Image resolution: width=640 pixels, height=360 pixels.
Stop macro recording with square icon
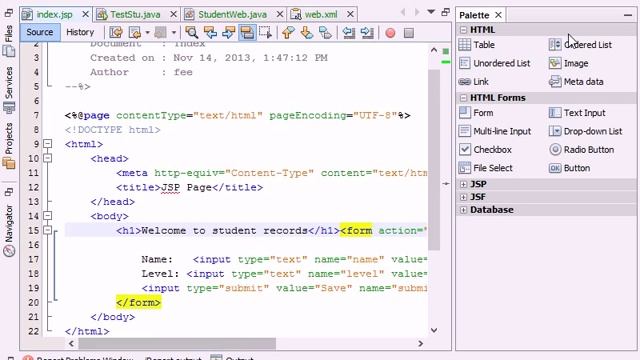tap(409, 33)
